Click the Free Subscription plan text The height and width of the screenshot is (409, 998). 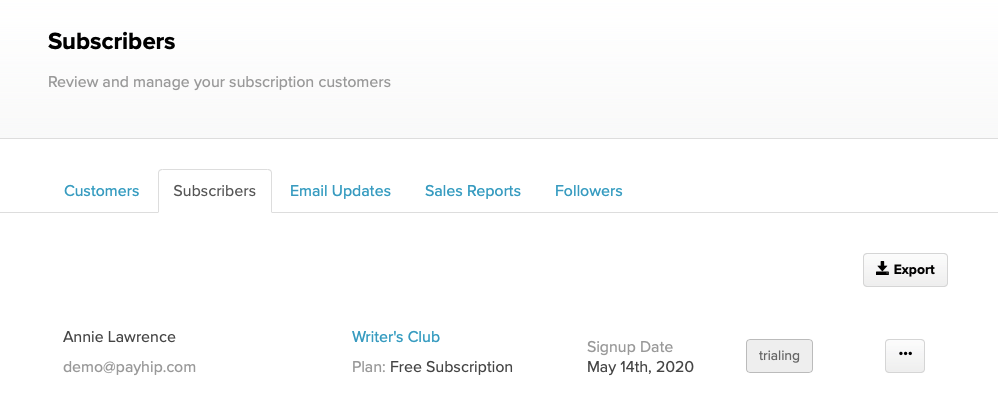tap(451, 367)
